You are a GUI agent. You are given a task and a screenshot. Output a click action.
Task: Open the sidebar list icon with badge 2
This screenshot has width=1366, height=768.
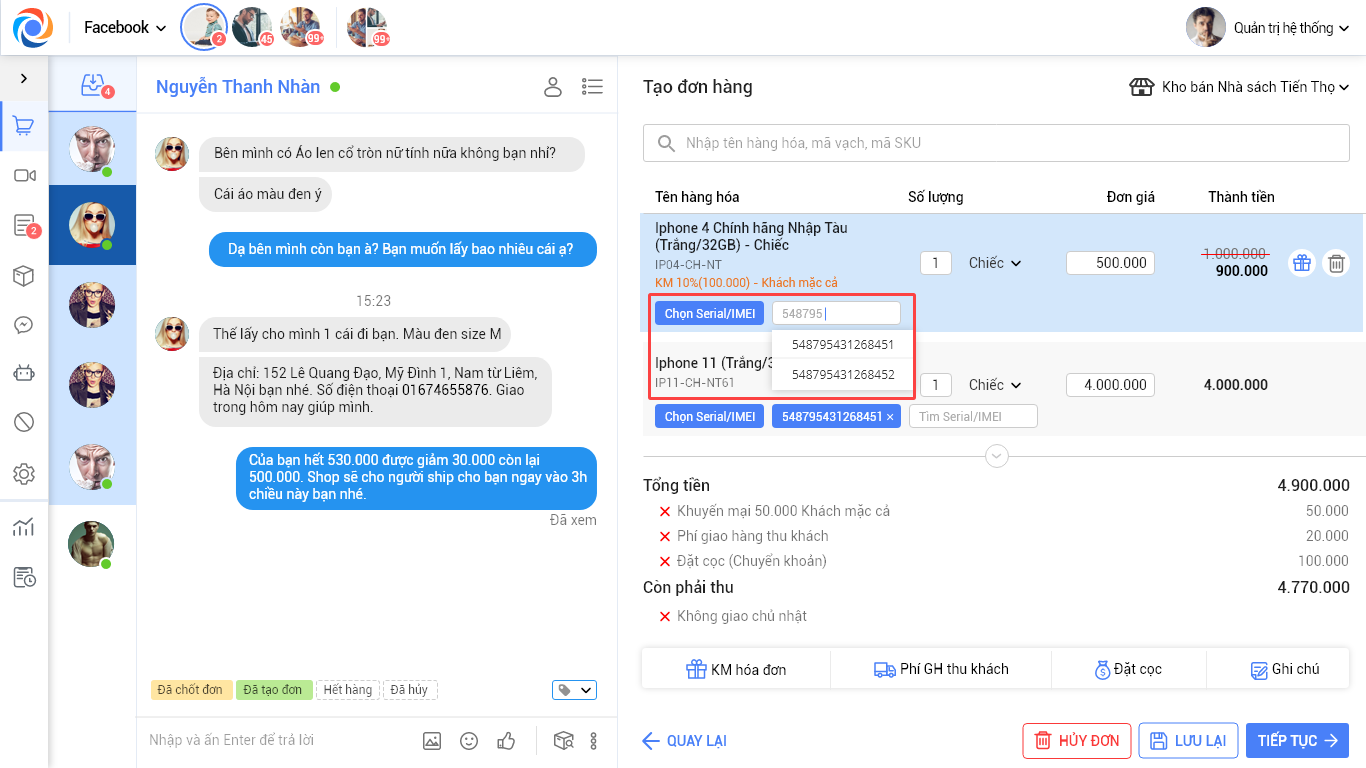[25, 226]
